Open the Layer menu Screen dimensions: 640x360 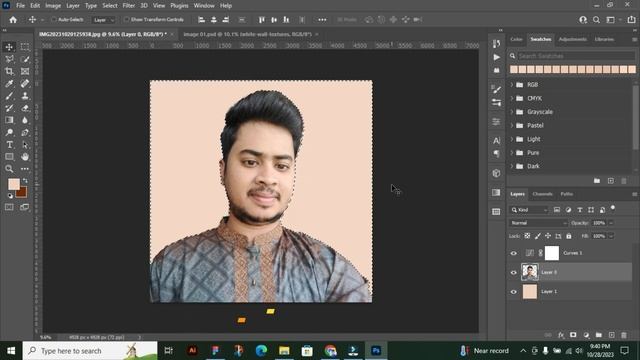point(73,6)
